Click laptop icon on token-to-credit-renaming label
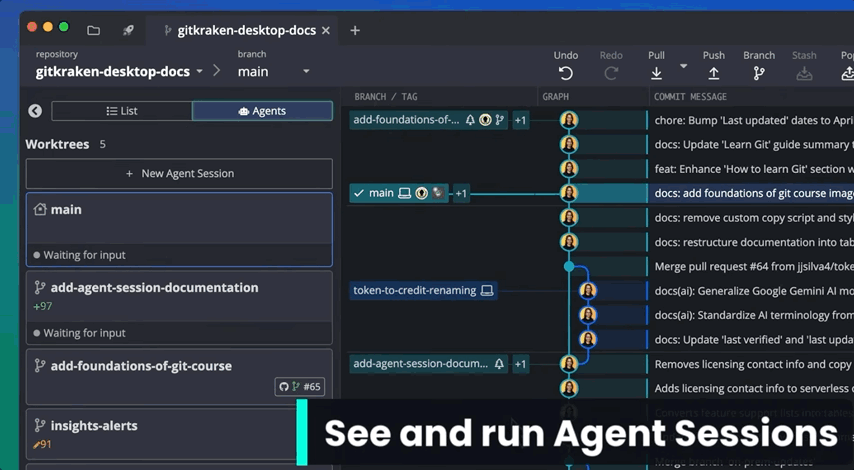 click(487, 291)
